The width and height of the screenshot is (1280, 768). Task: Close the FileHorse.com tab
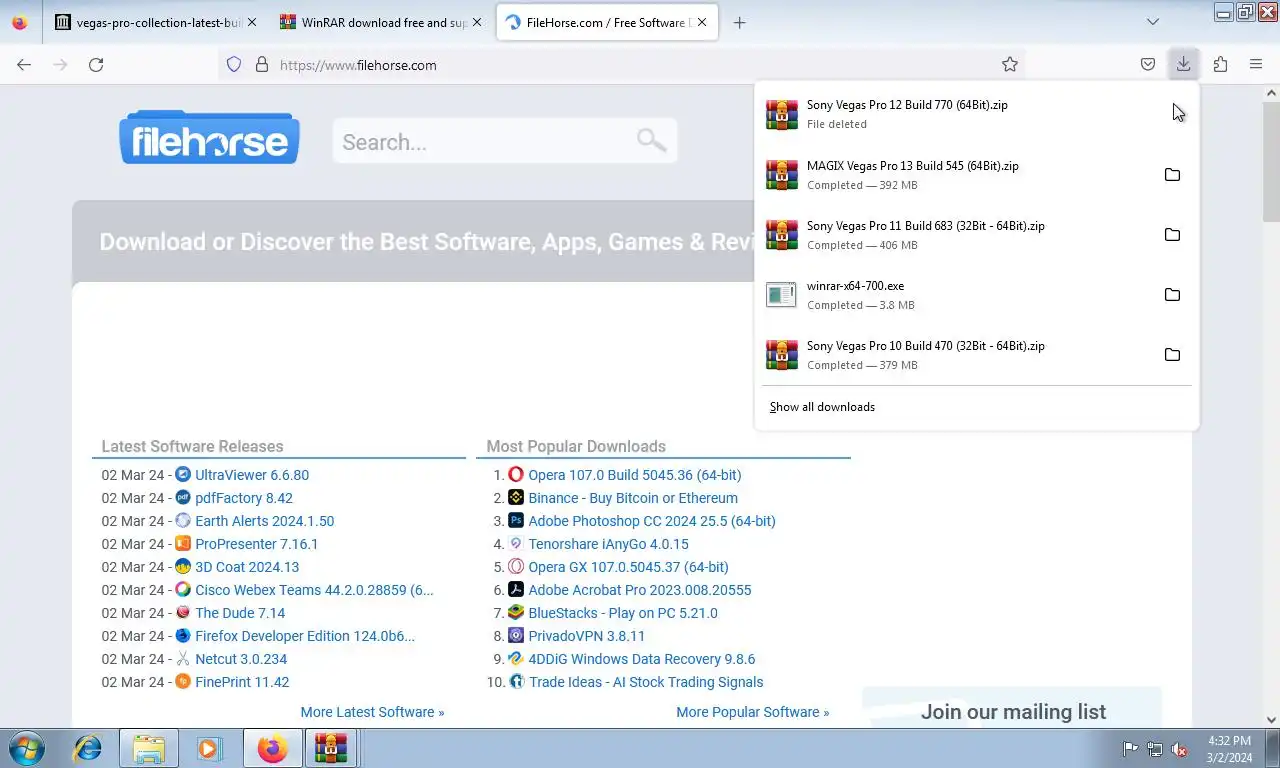coord(702,22)
